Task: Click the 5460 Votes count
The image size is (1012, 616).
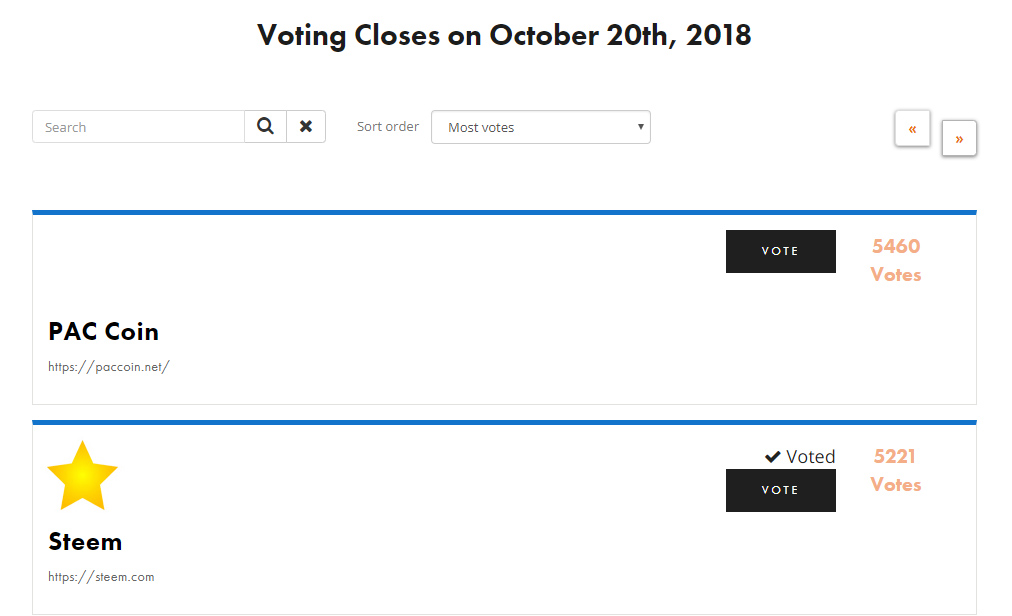Action: click(x=896, y=260)
